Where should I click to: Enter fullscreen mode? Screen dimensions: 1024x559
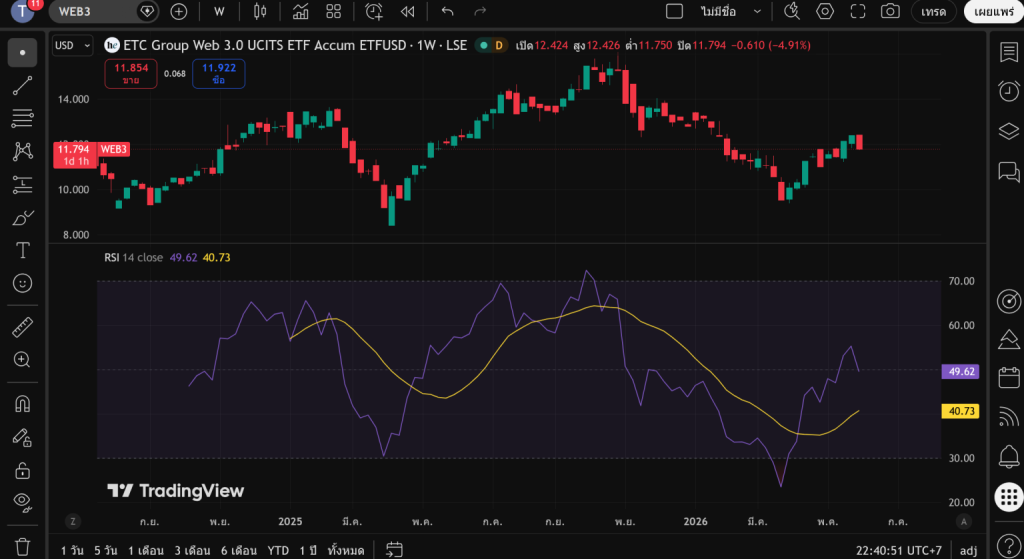coord(857,11)
